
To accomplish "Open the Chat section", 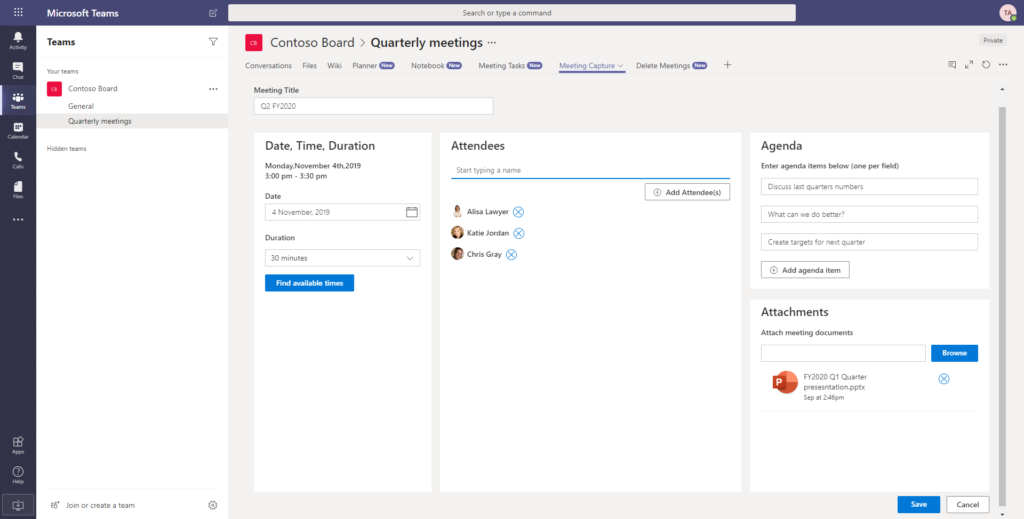I will [x=18, y=71].
